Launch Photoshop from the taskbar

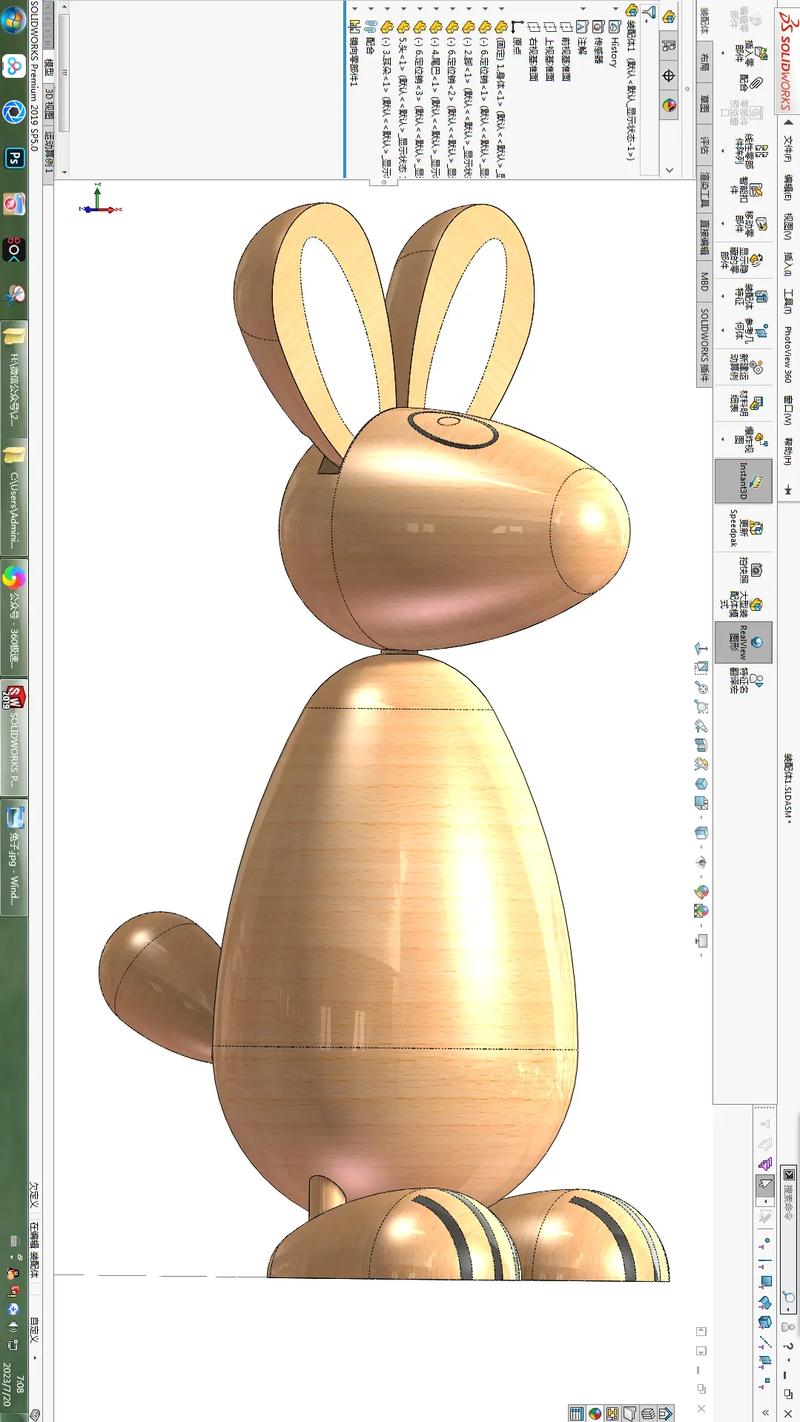(x=15, y=157)
